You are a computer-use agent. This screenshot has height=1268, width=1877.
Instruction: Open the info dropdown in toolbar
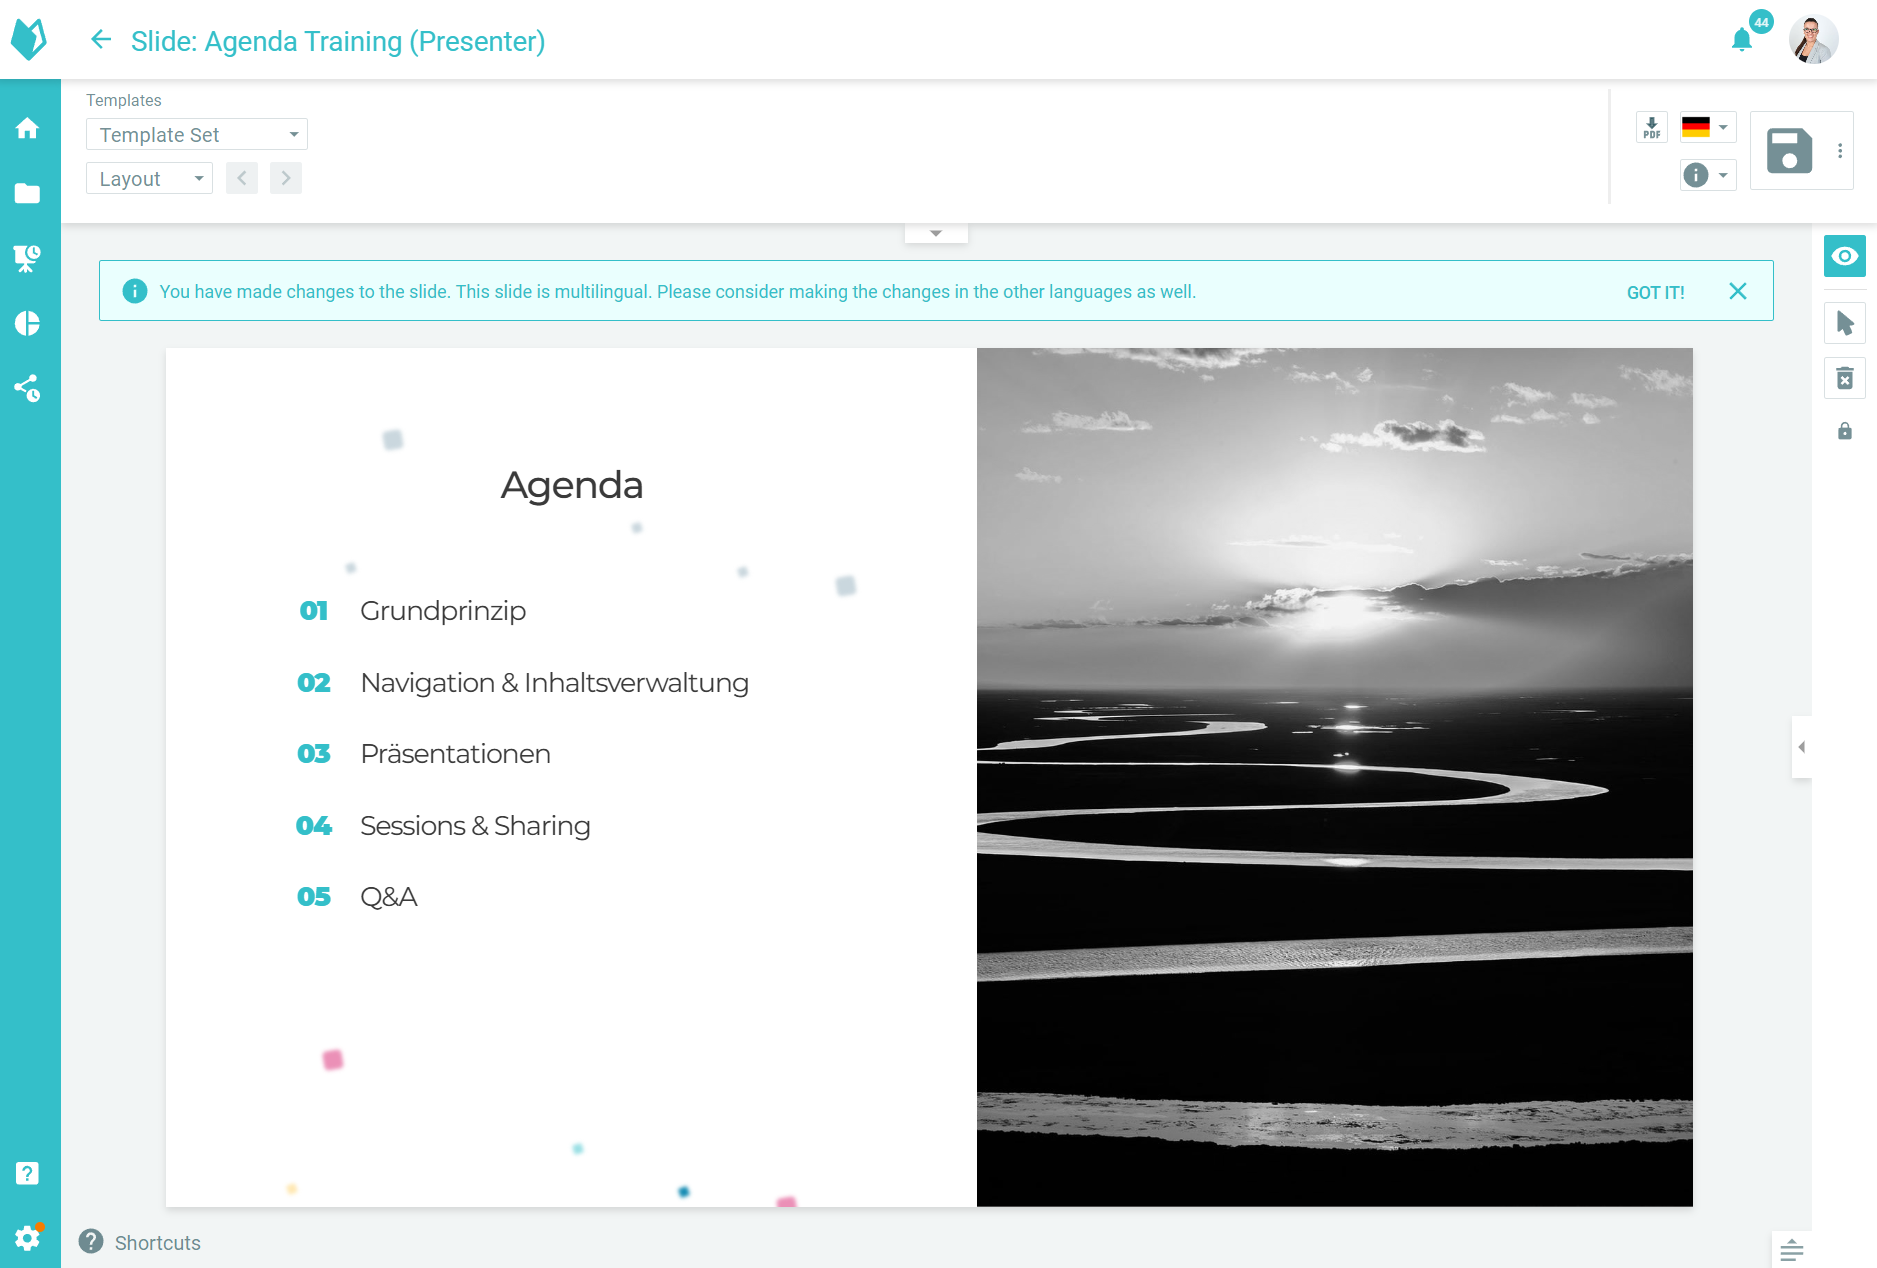[x=1707, y=175]
